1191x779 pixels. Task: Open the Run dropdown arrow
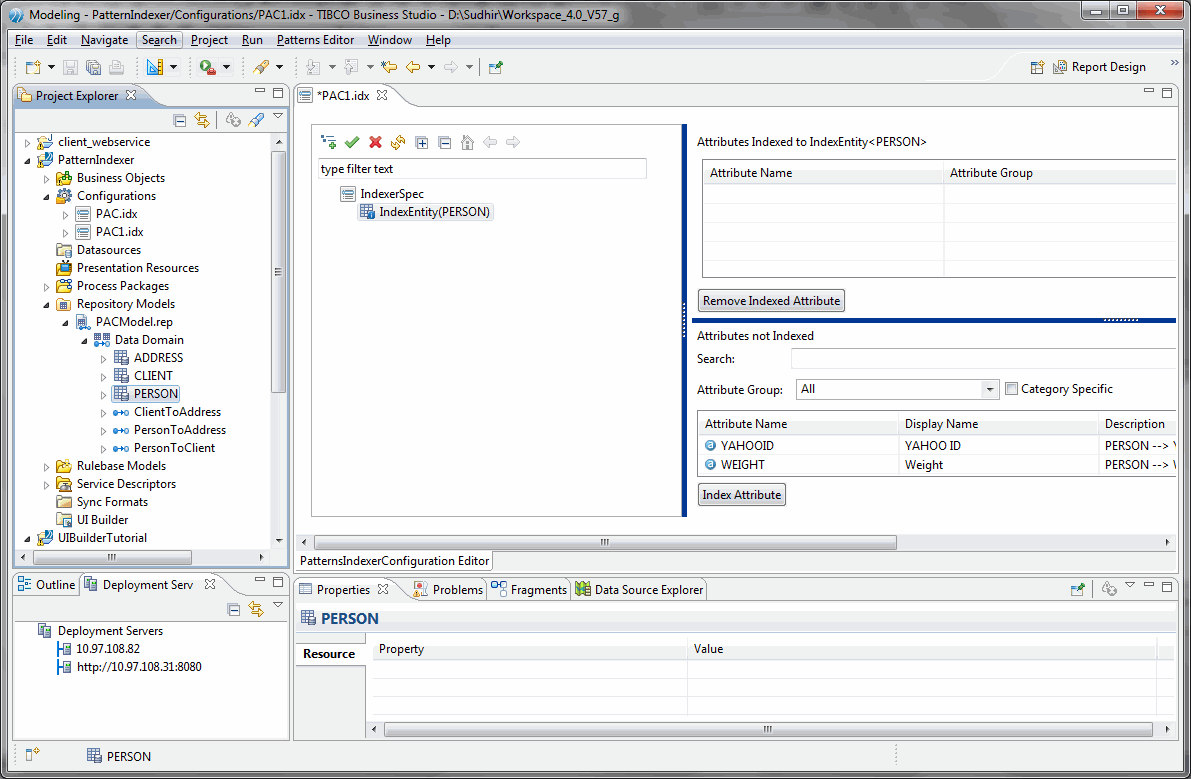pyautogui.click(x=226, y=67)
